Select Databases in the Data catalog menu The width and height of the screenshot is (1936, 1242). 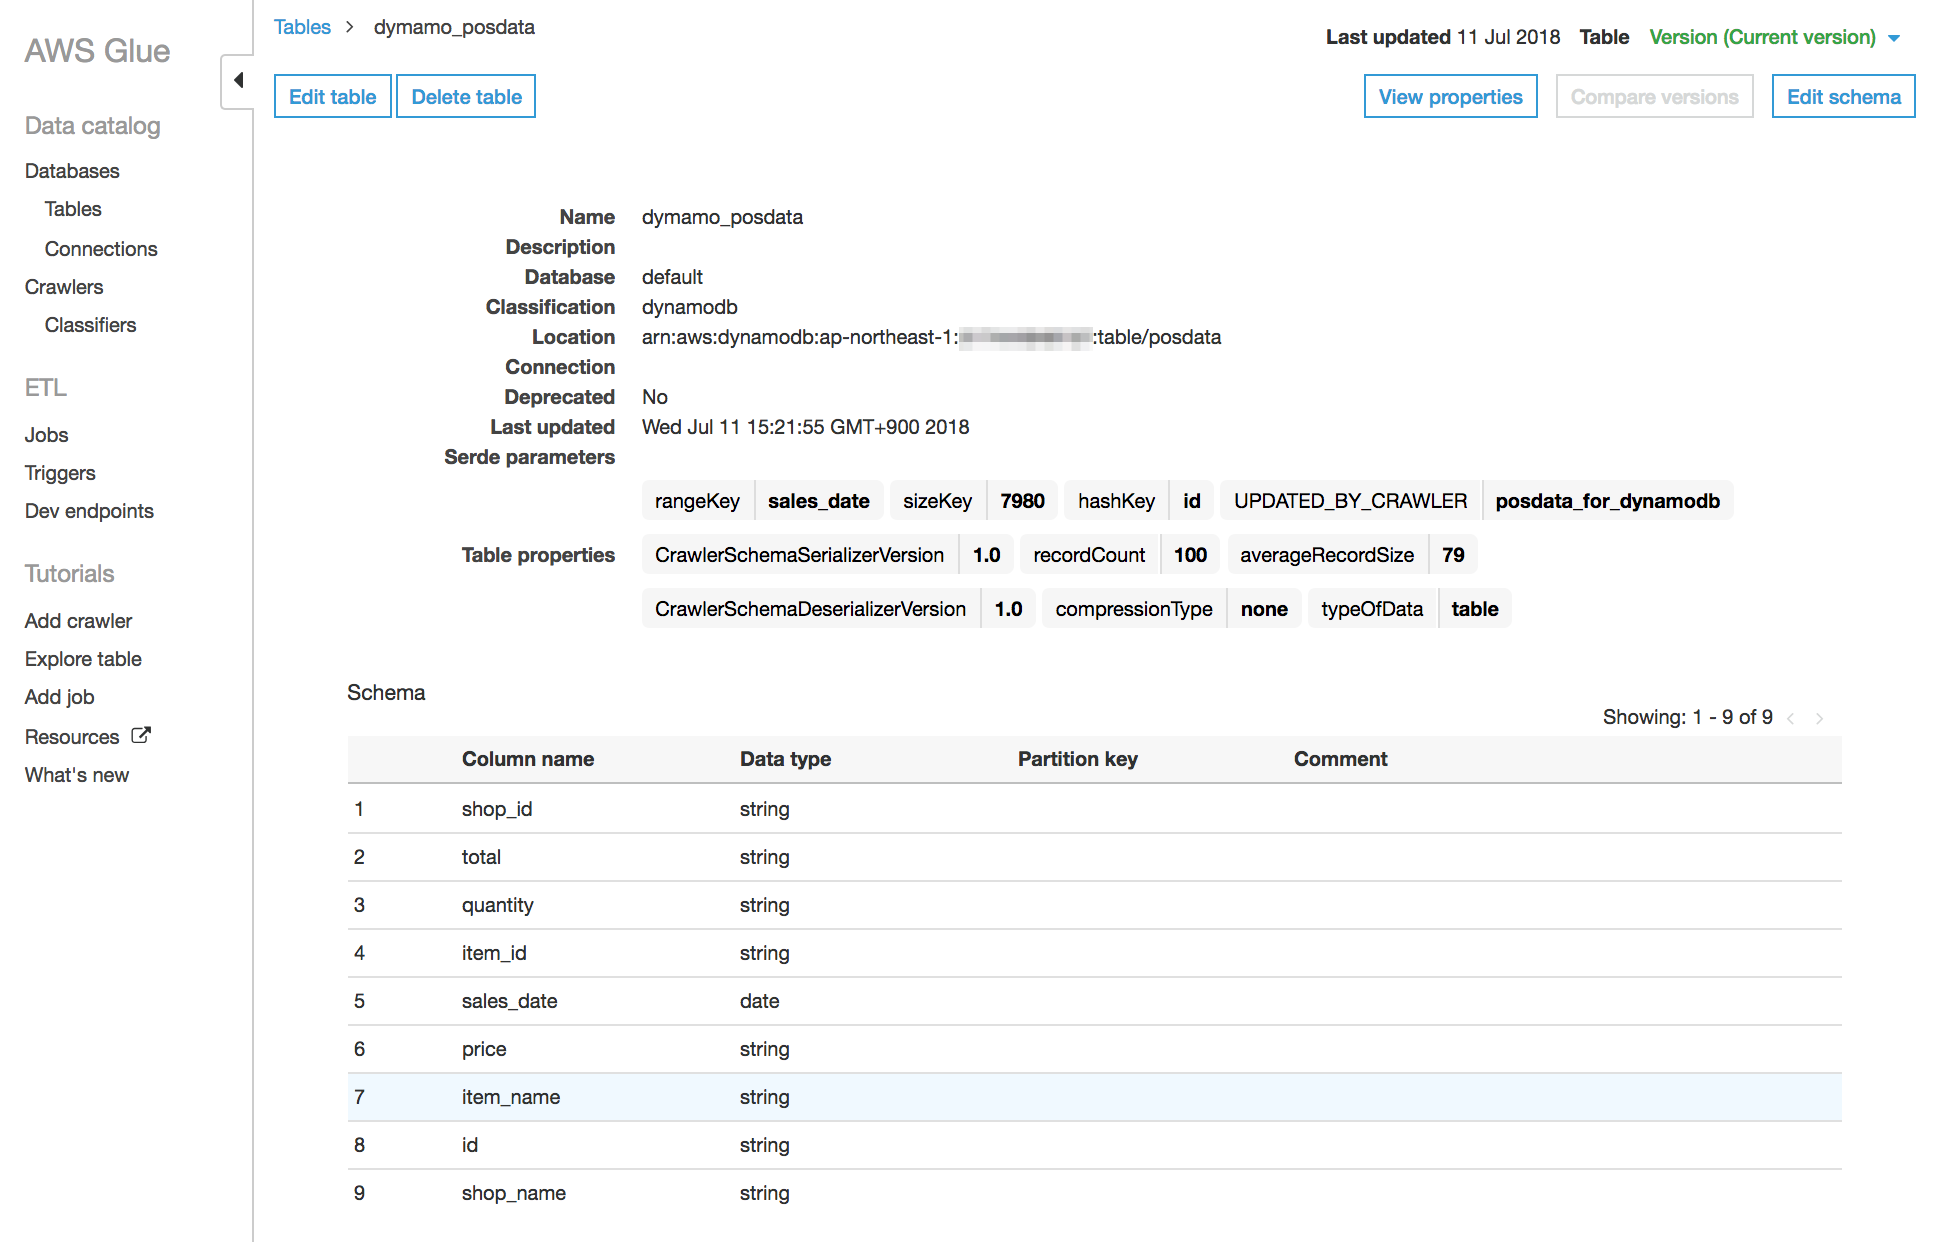72,170
